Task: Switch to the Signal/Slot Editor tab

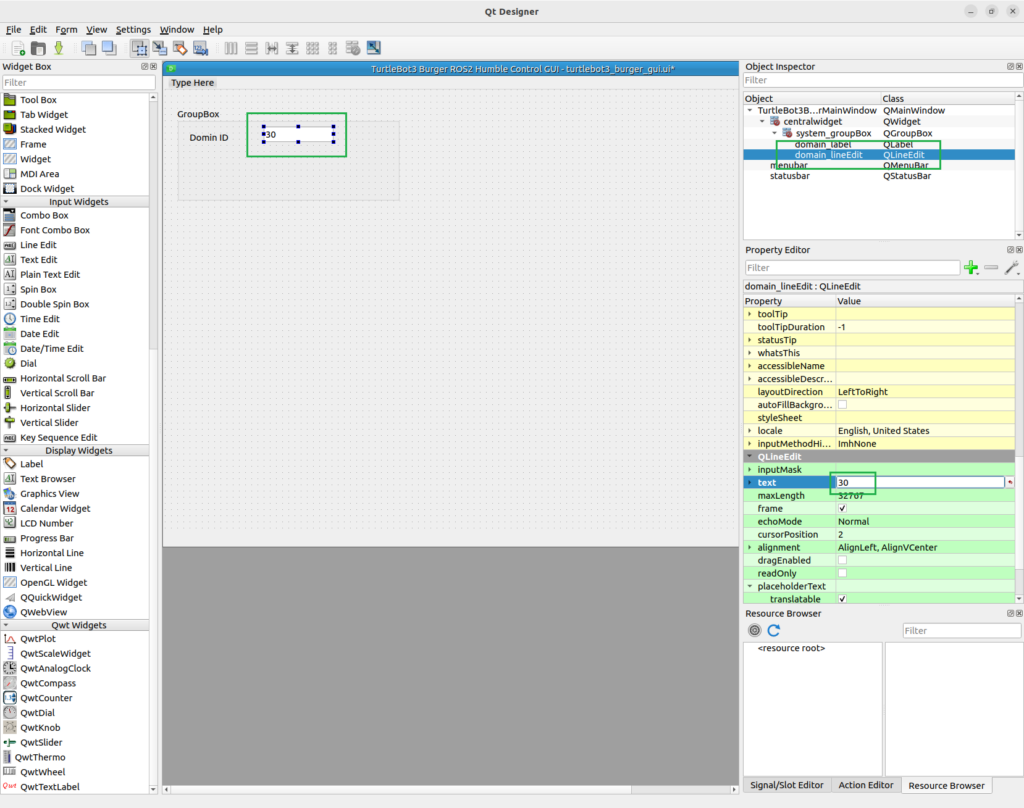Action: pyautogui.click(x=786, y=785)
